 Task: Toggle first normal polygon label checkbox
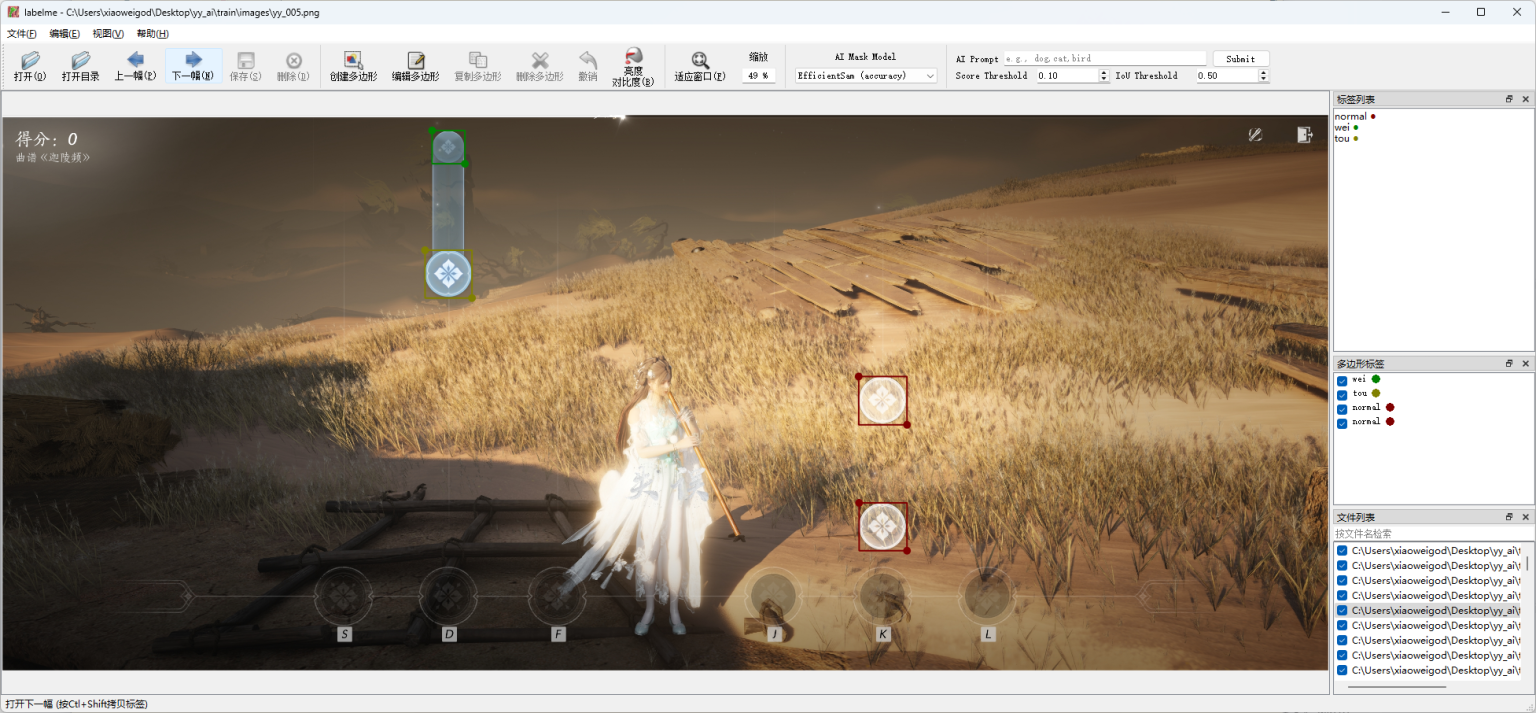[x=1342, y=408]
